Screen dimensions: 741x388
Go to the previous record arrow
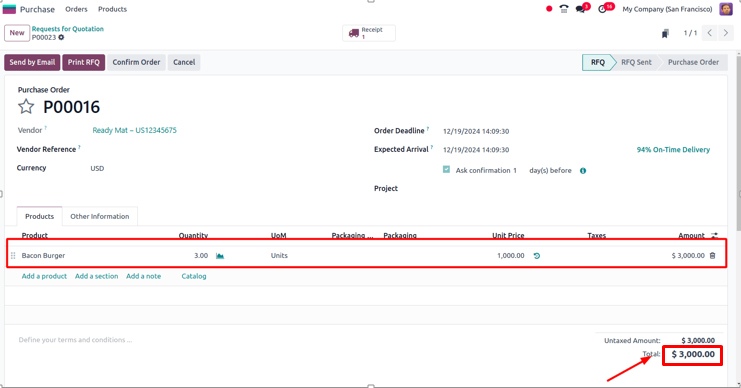click(x=710, y=33)
